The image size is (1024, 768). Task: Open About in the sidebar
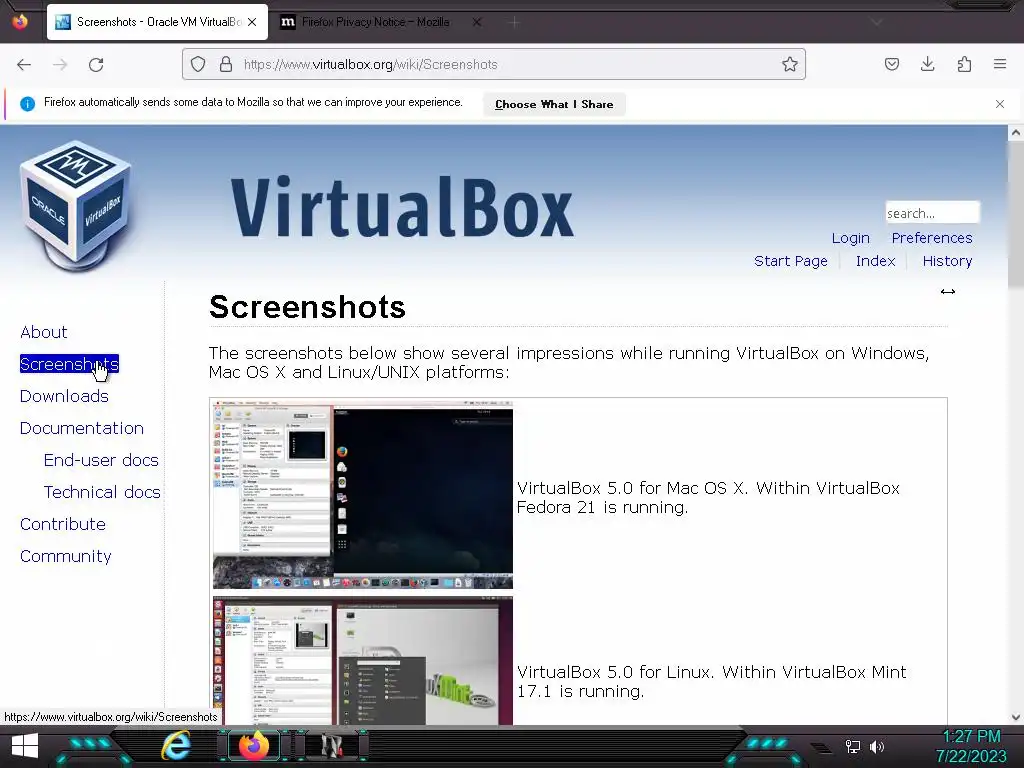click(x=44, y=332)
